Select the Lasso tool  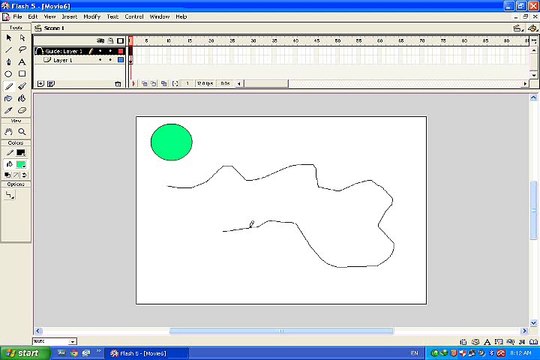pyautogui.click(x=22, y=50)
